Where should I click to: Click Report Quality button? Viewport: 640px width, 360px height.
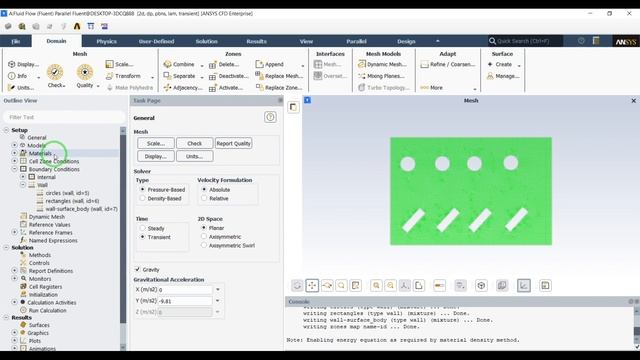[233, 143]
